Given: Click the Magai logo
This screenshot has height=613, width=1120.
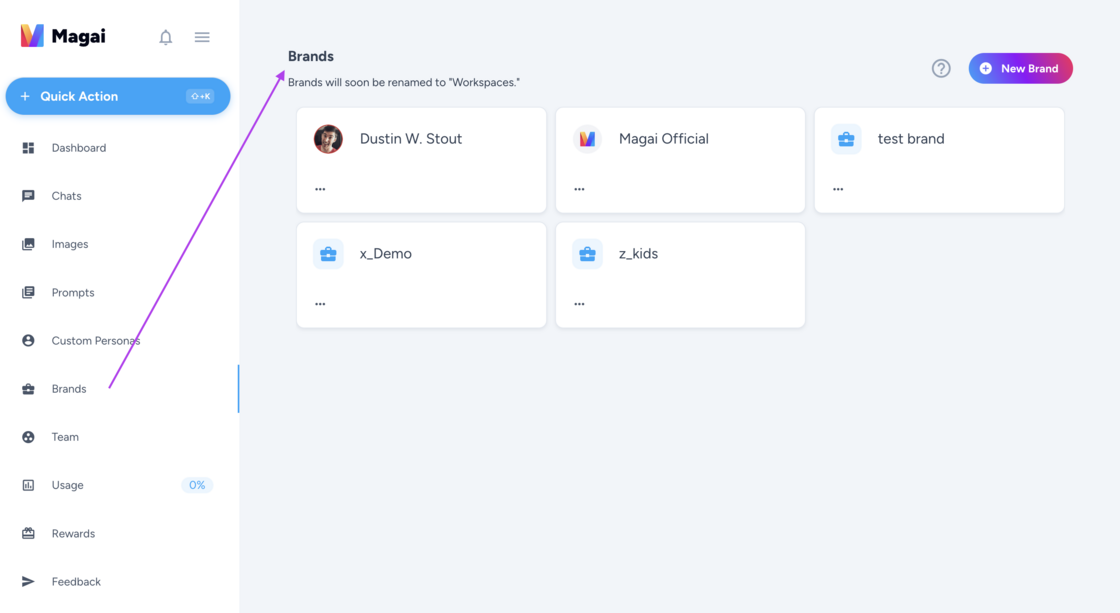Looking at the screenshot, I should [x=63, y=36].
